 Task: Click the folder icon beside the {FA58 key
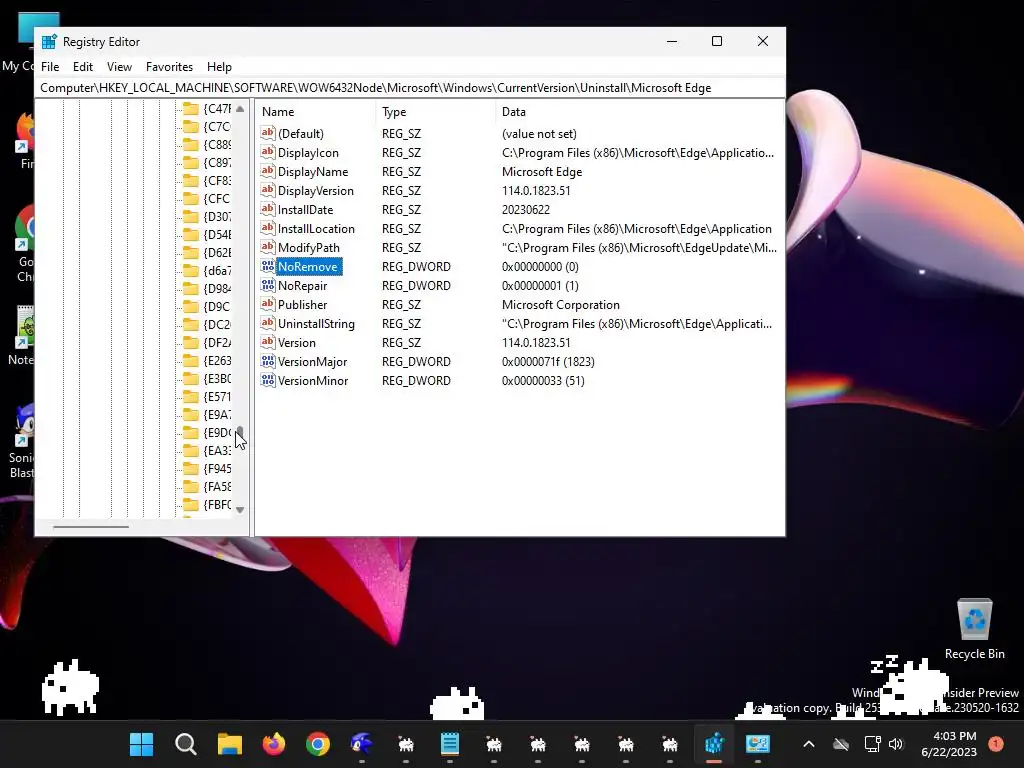pyautogui.click(x=191, y=487)
